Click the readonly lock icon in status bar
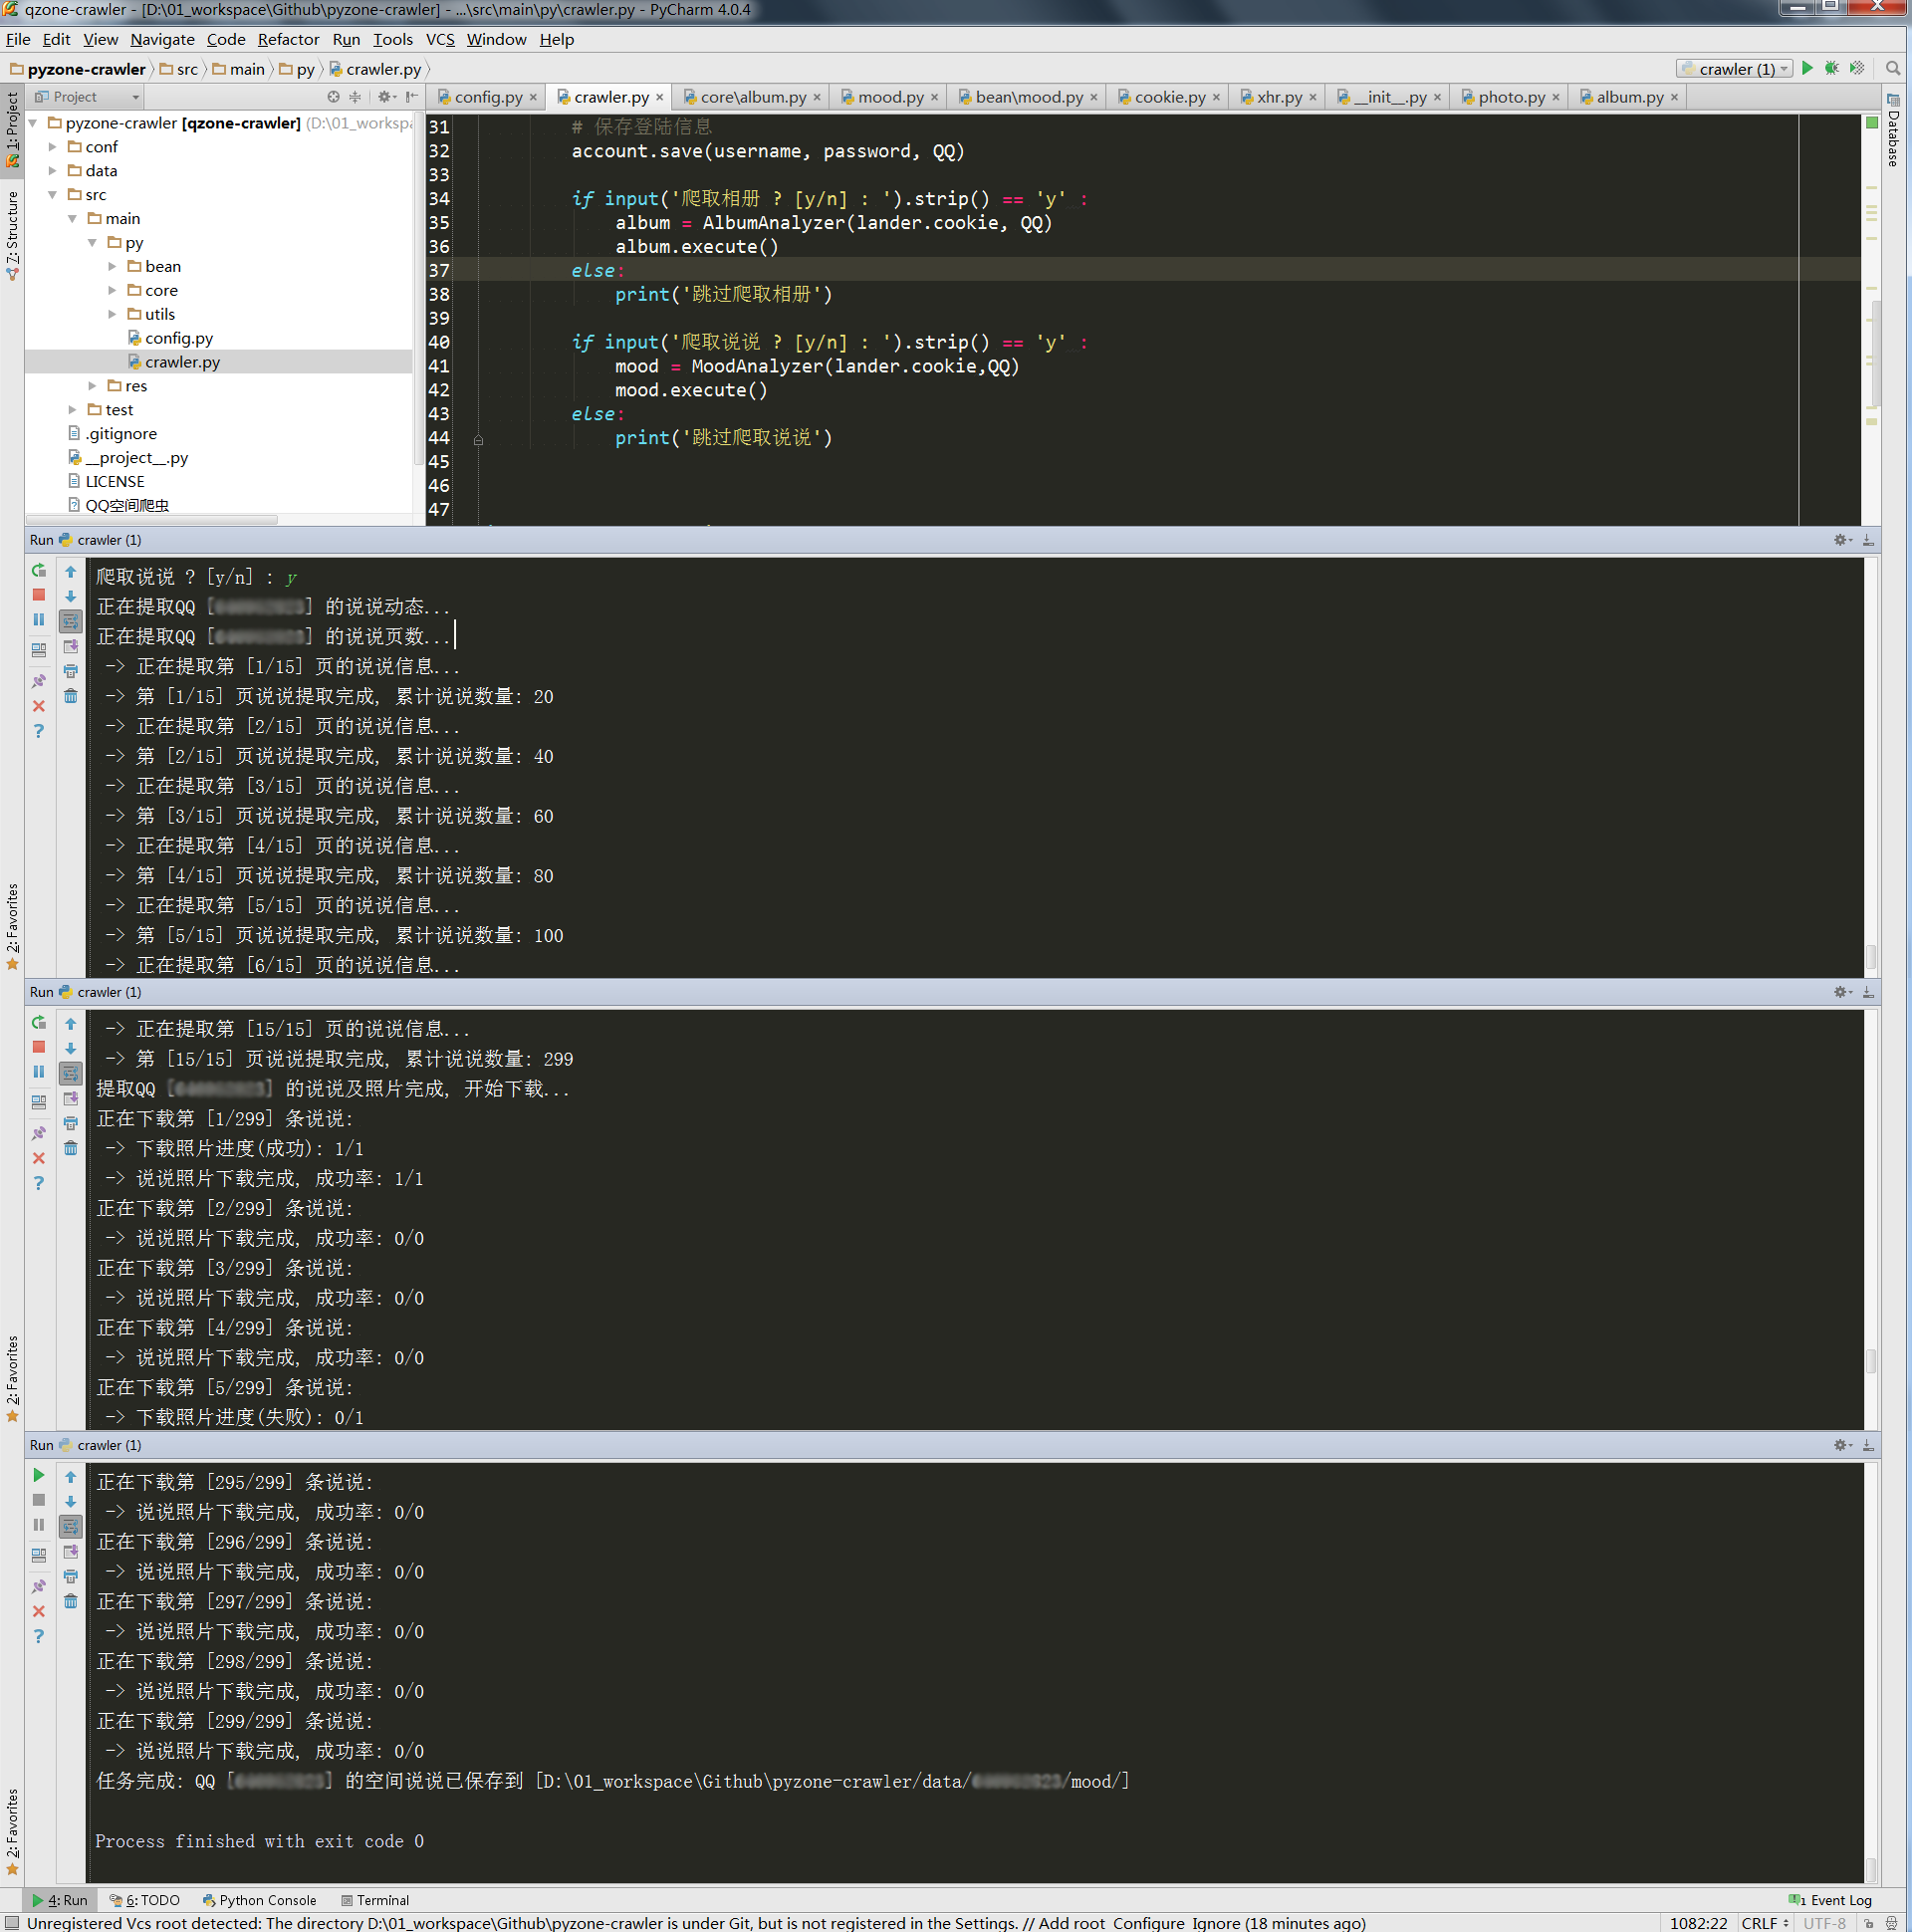The width and height of the screenshot is (1912, 1932). [x=1868, y=1922]
